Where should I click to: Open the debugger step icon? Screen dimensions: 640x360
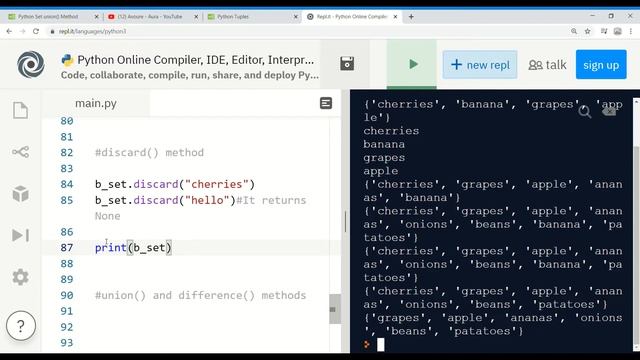click(x=20, y=235)
